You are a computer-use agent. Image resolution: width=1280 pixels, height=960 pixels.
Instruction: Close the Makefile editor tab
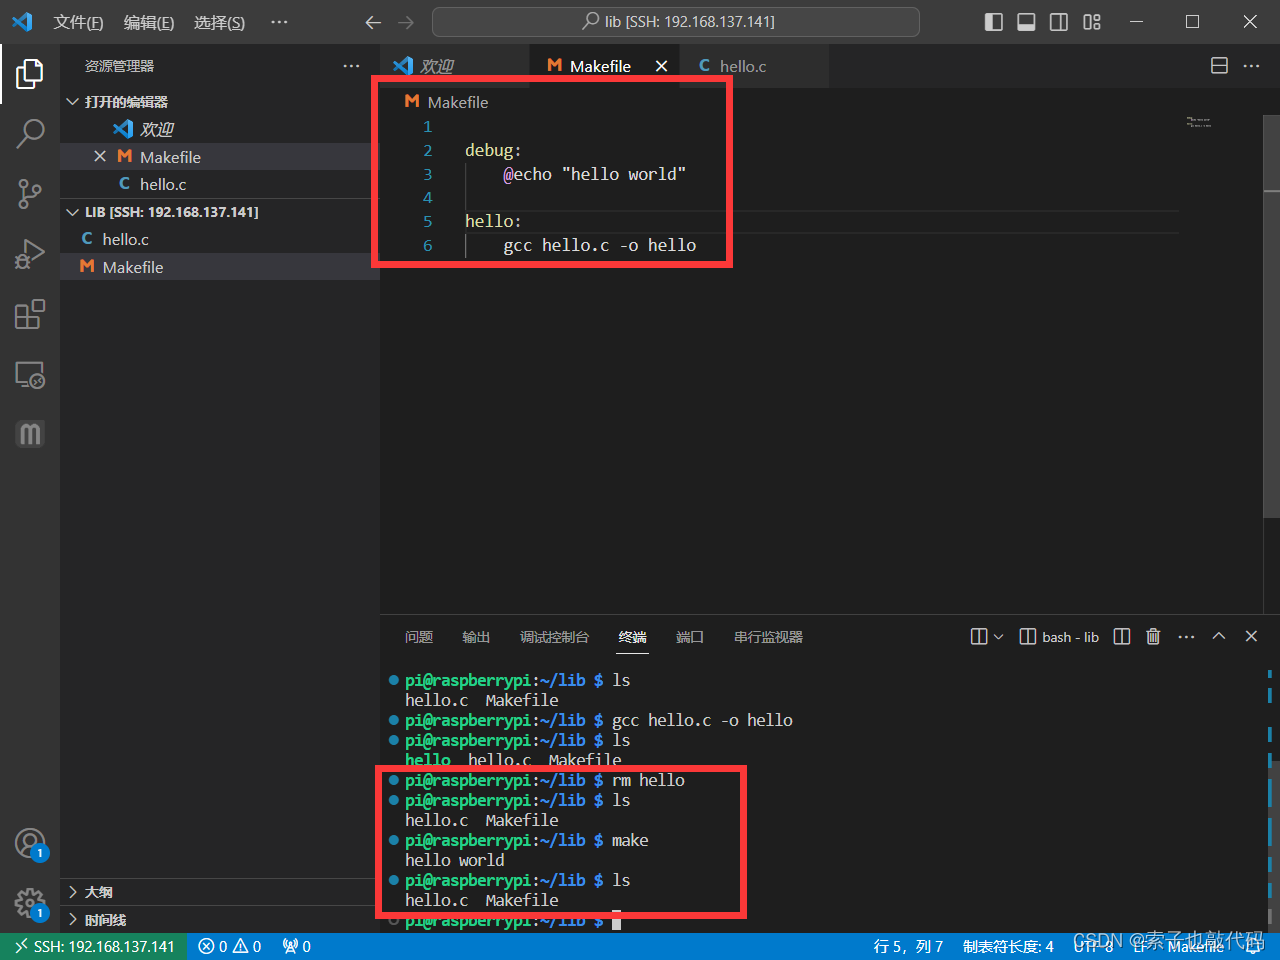(x=661, y=66)
